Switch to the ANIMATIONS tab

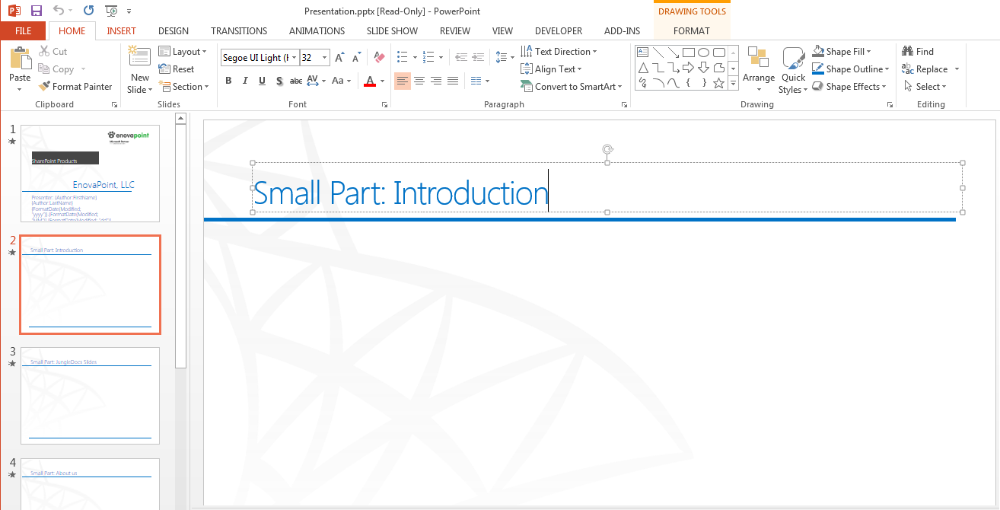pos(317,31)
